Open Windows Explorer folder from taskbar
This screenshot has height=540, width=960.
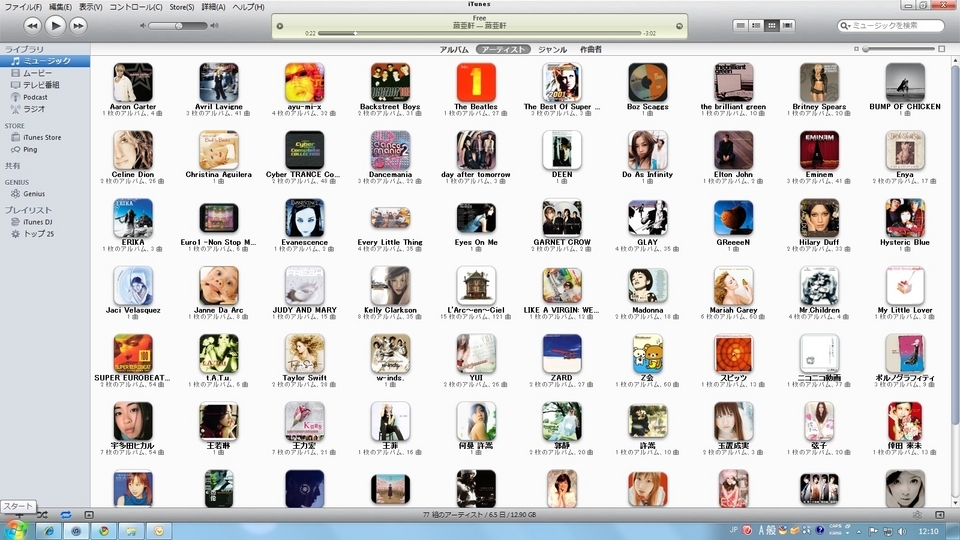[131, 531]
